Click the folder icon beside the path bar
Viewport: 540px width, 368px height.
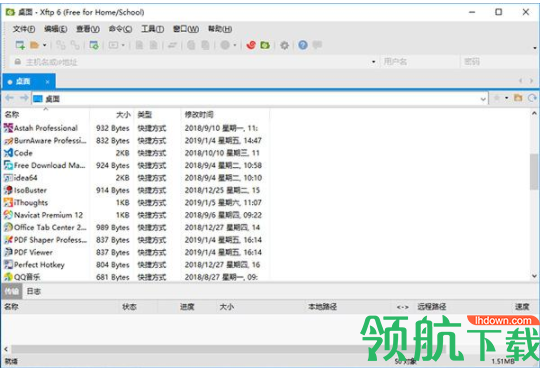click(x=518, y=98)
